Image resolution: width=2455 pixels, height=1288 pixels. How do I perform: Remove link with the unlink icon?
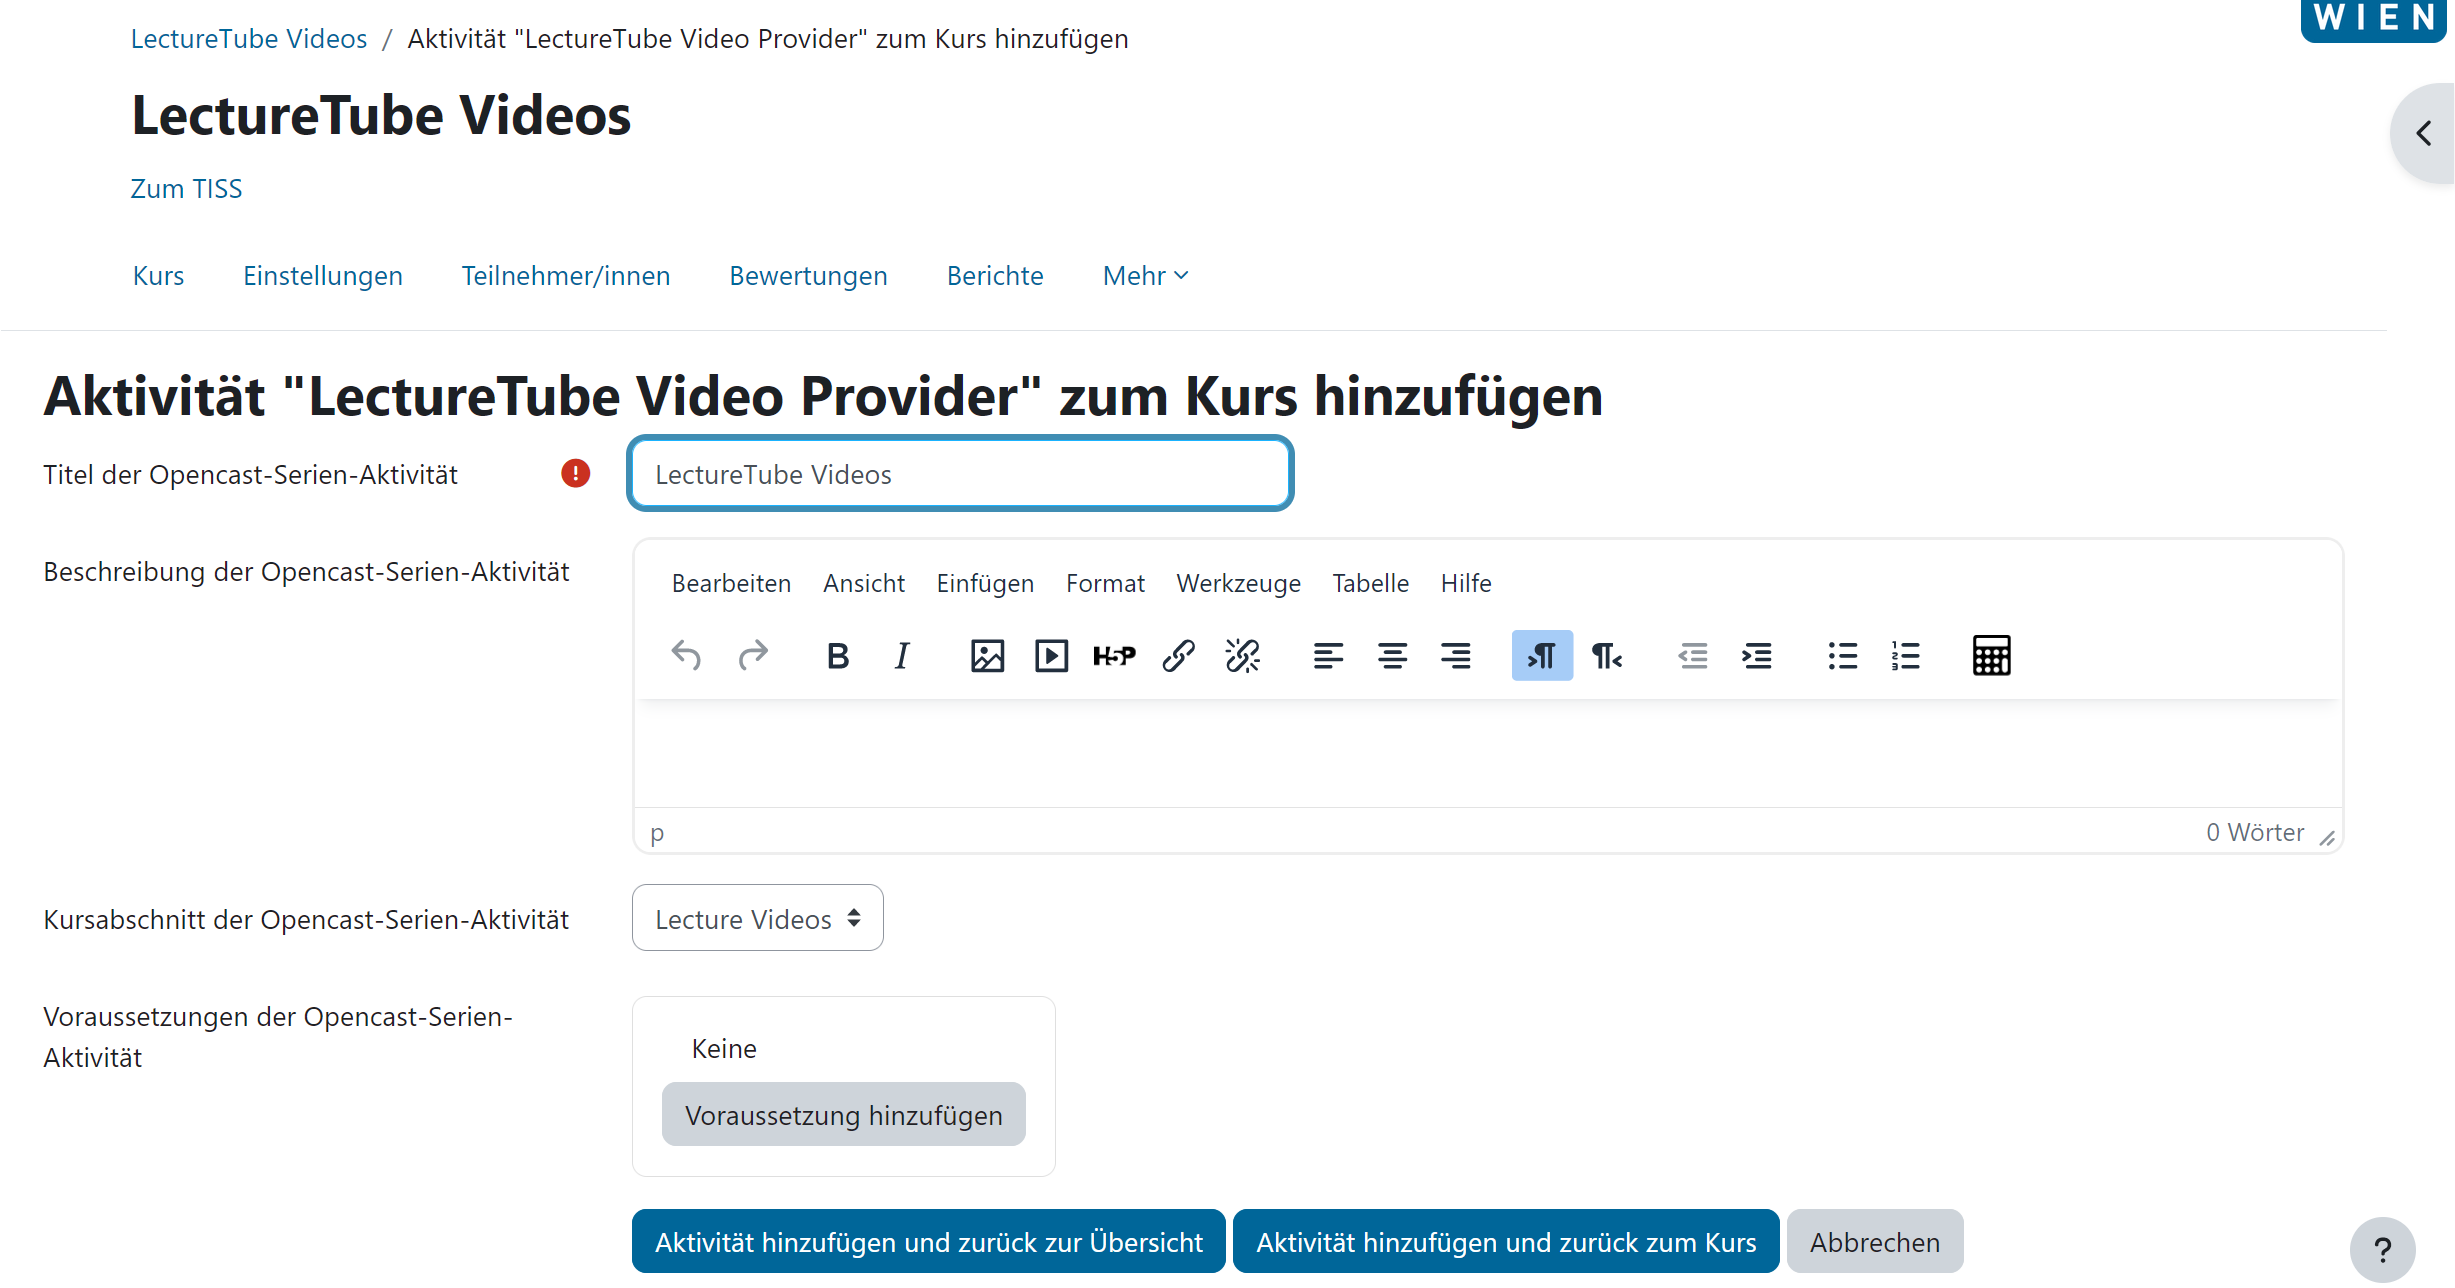click(1243, 656)
